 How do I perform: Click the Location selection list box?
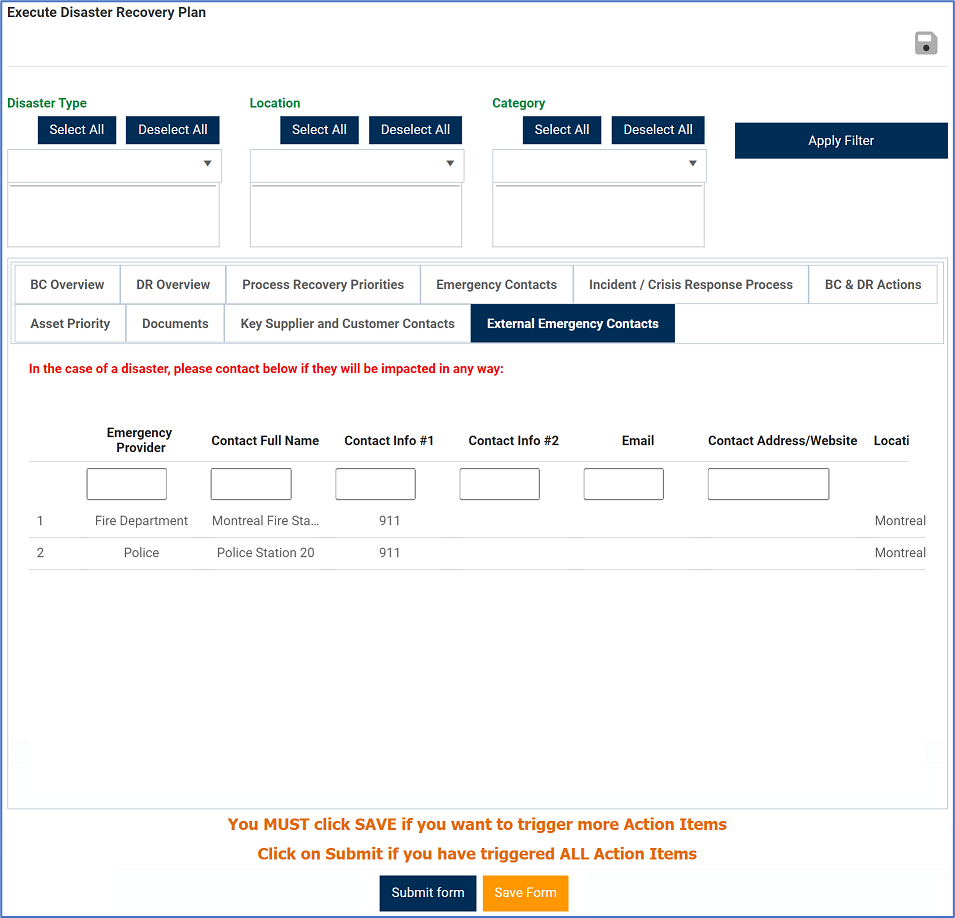(356, 215)
